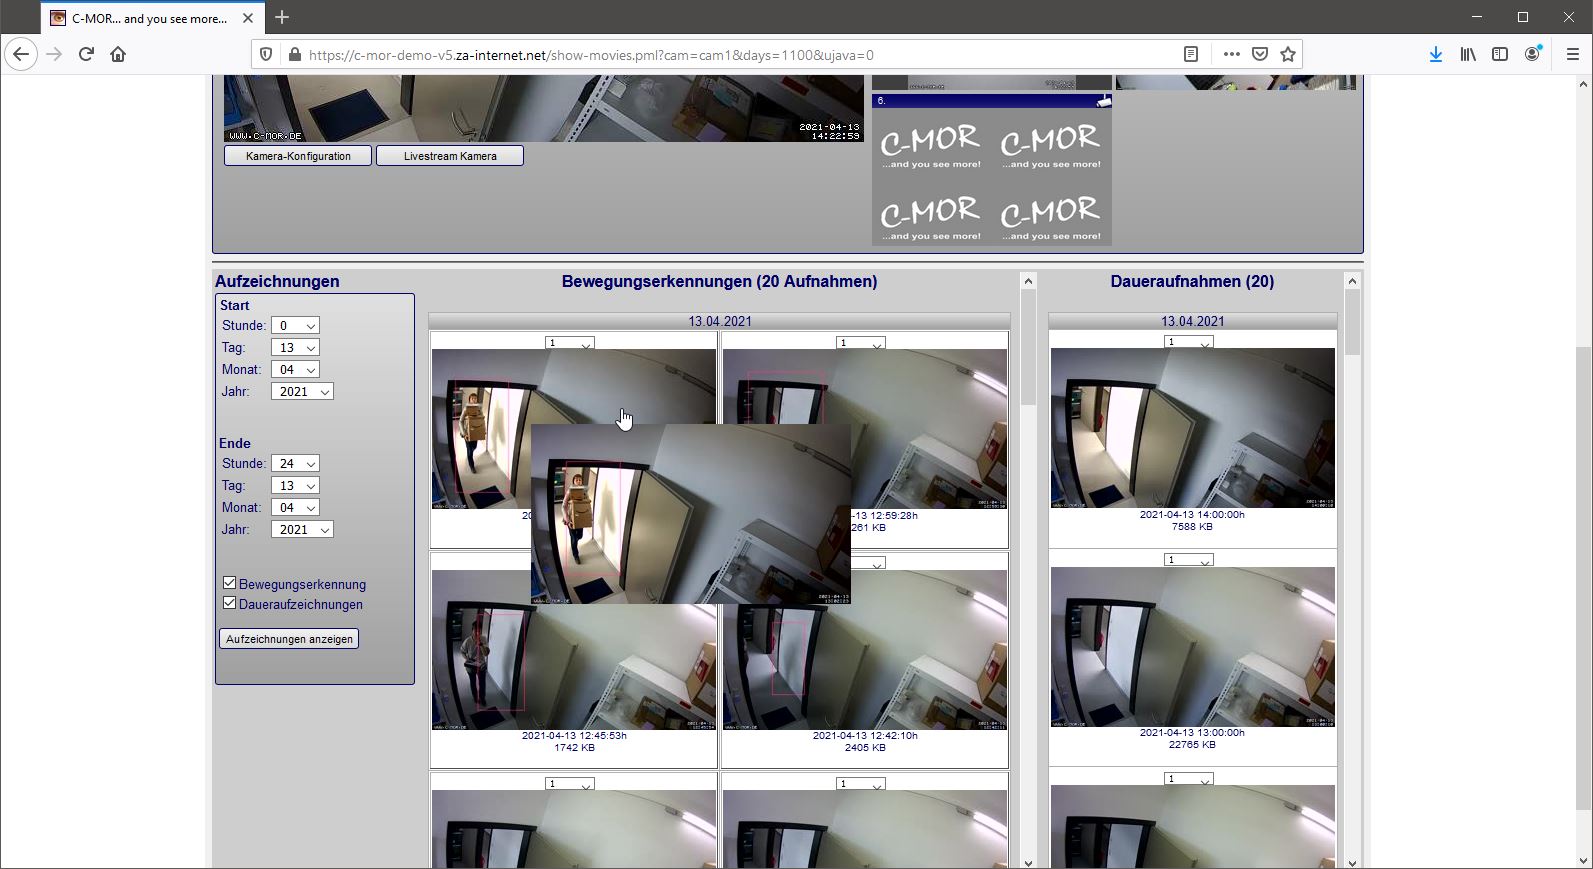Click Aufzeichnungen anzeigen button
This screenshot has width=1593, height=869.
click(x=289, y=639)
